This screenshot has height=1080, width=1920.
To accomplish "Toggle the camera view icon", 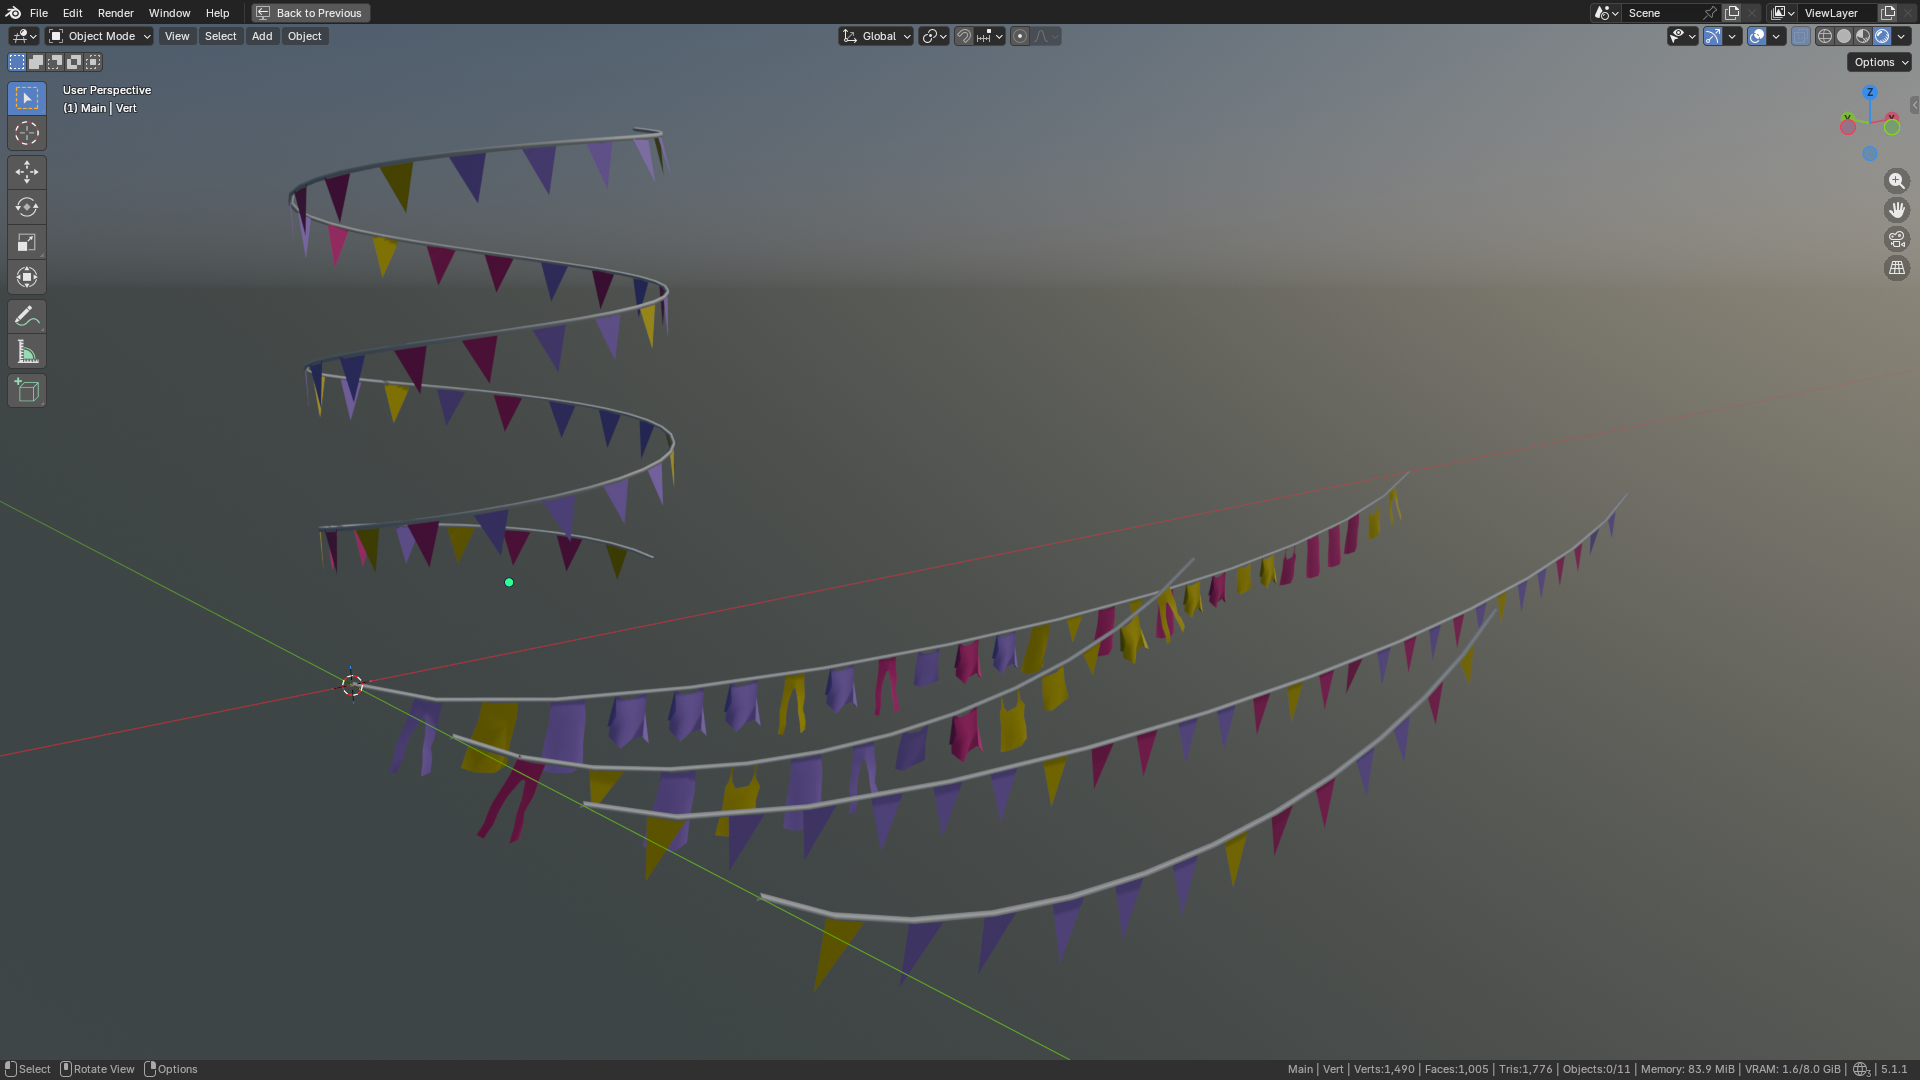I will 1896,239.
